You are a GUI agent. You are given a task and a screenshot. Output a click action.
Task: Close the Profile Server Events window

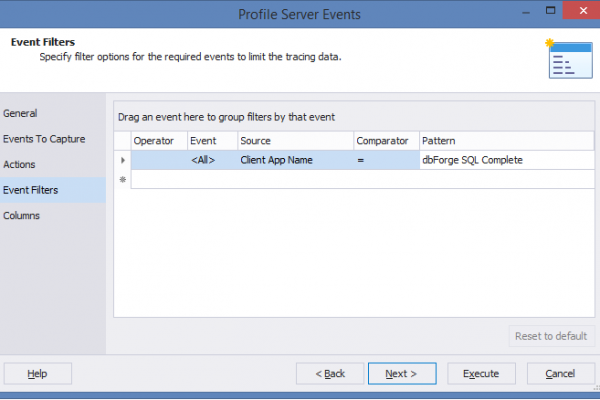click(x=583, y=11)
